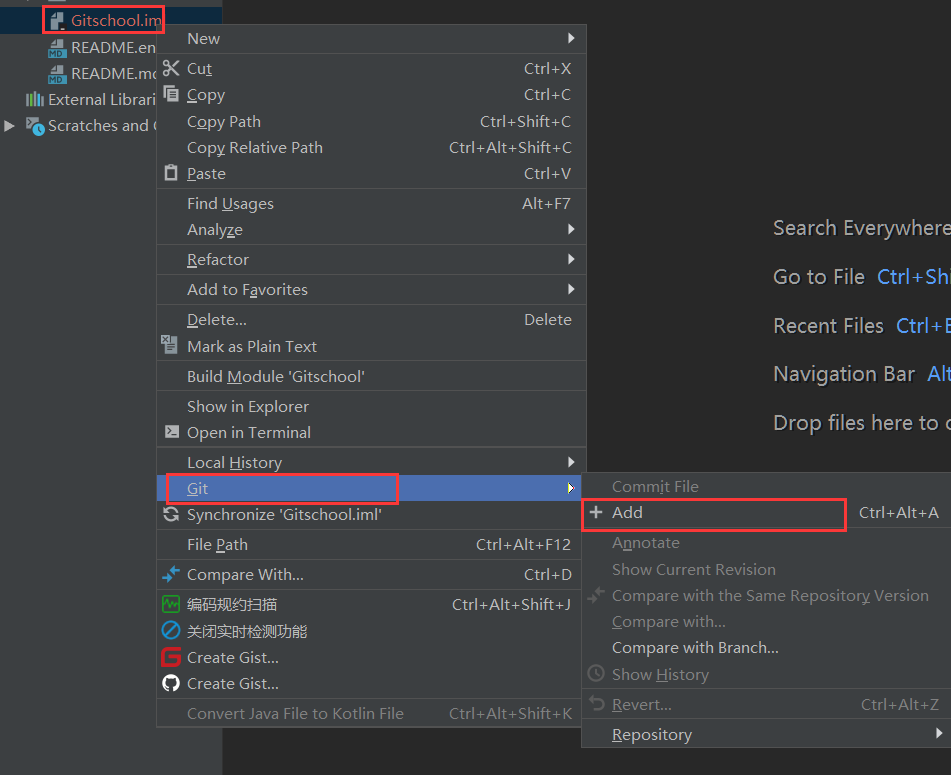Expand the Repository submenu arrow
The height and width of the screenshot is (775, 951).
point(939,733)
